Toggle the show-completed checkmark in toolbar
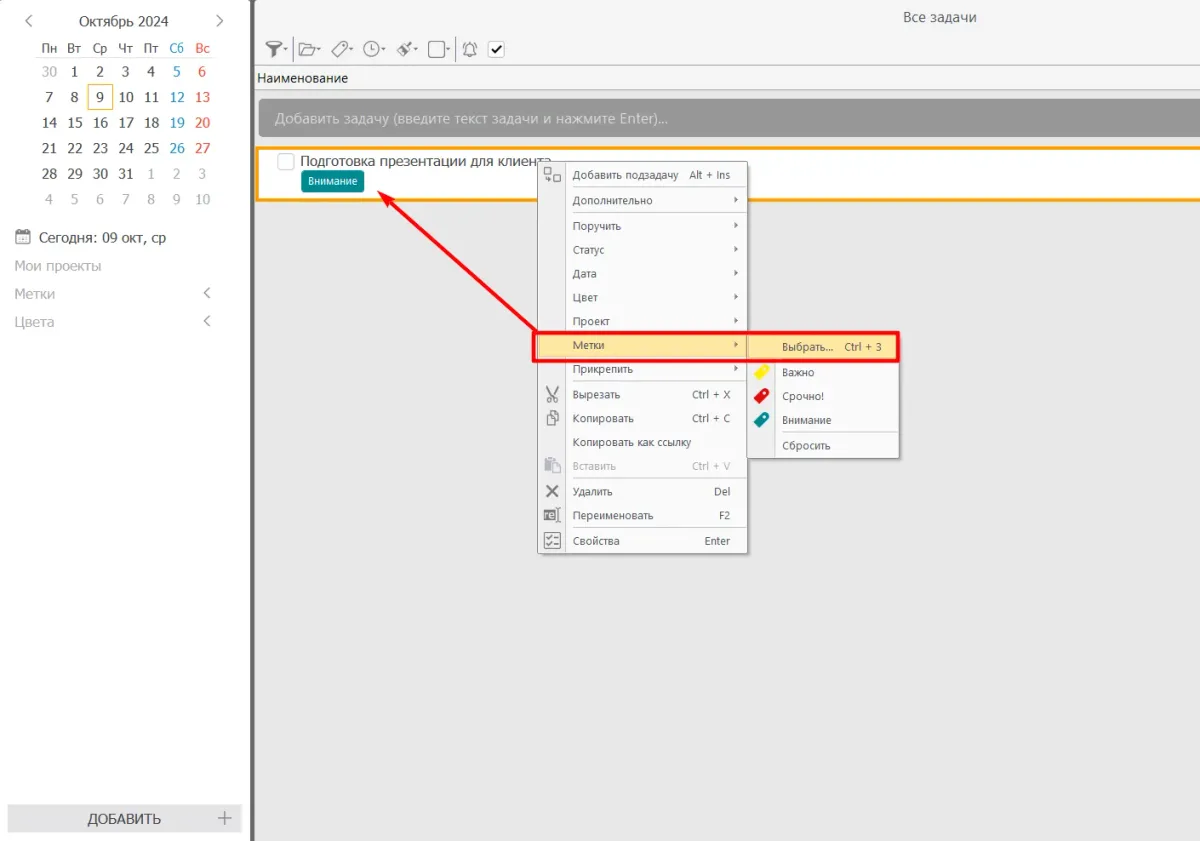This screenshot has width=1200, height=841. pos(496,49)
